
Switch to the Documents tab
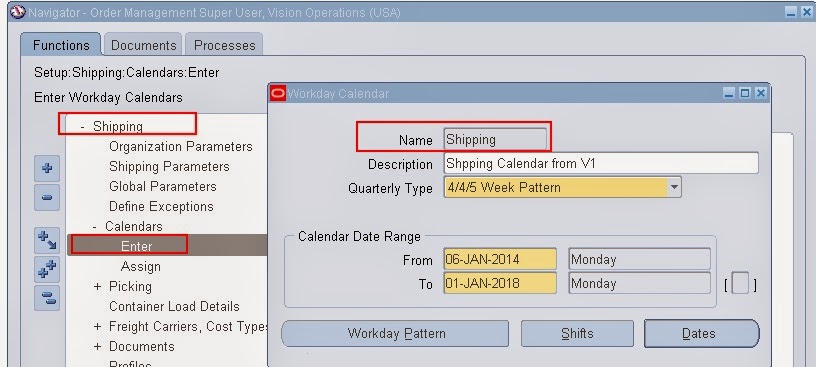(143, 45)
